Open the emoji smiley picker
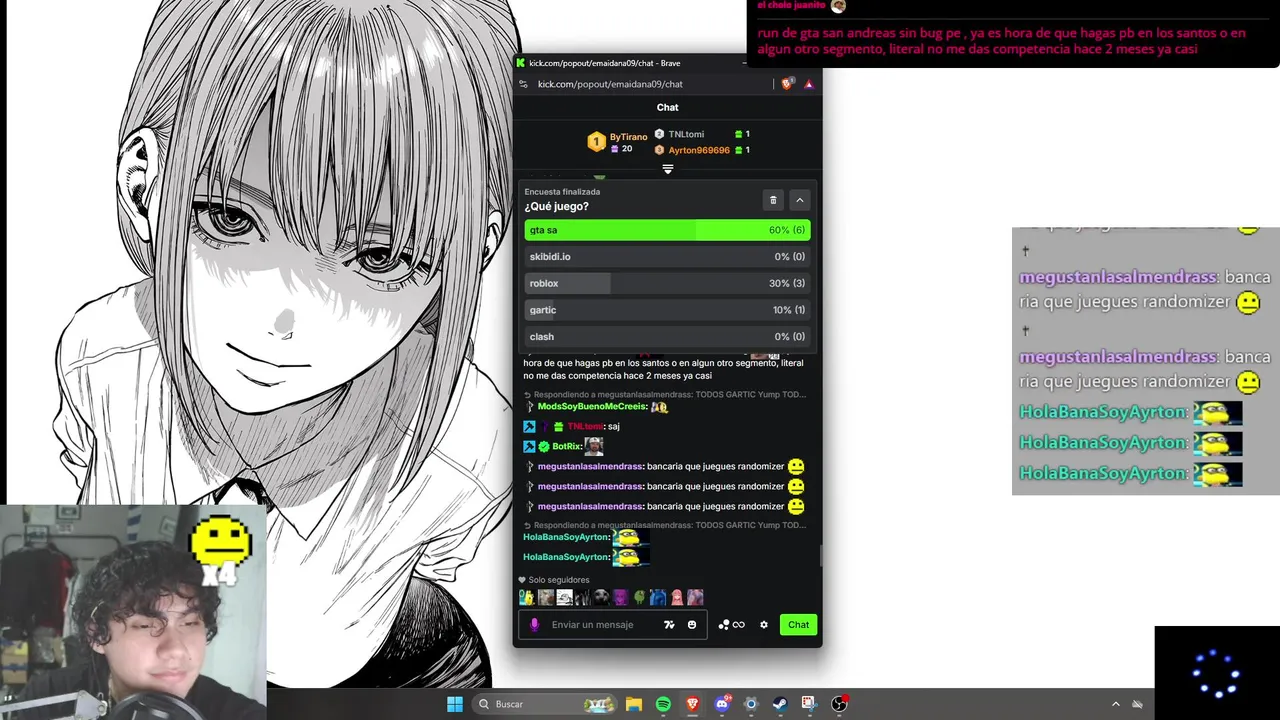The image size is (1280, 720). coord(692,625)
